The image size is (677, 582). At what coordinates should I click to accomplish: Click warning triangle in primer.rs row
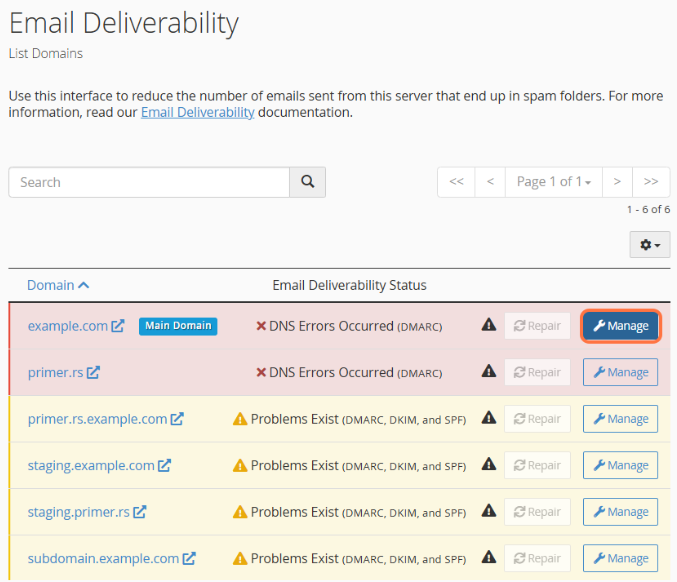[x=489, y=371]
